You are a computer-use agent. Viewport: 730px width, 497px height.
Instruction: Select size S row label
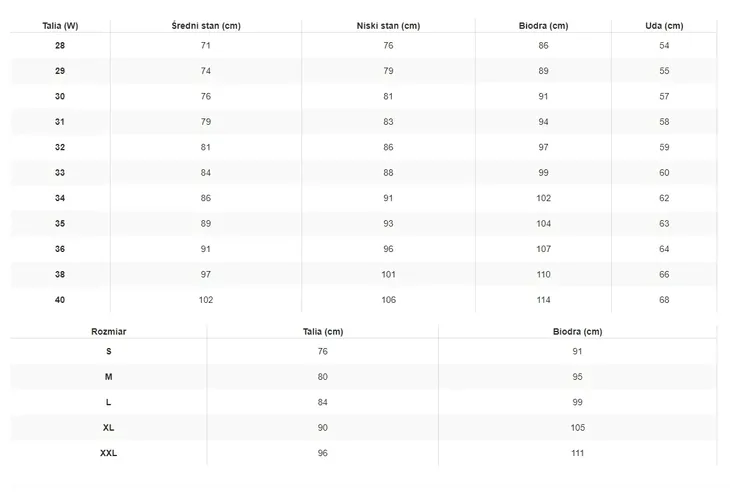(108, 351)
